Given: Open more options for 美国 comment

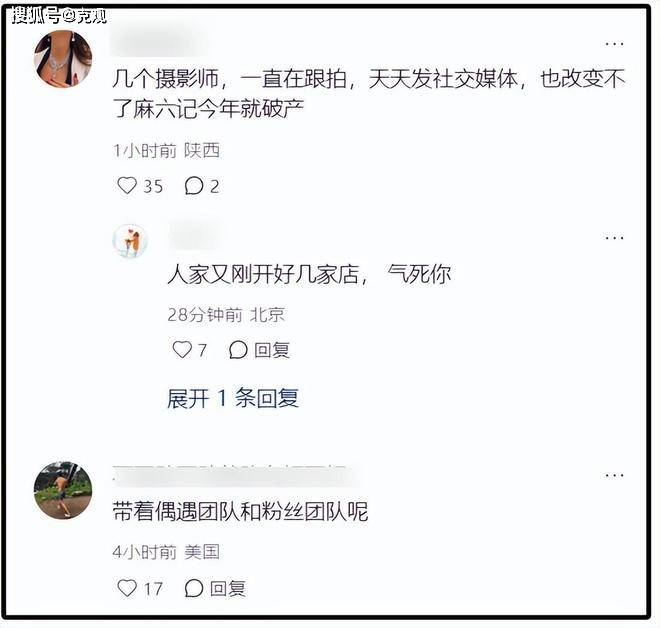Looking at the screenshot, I should coord(614,476).
